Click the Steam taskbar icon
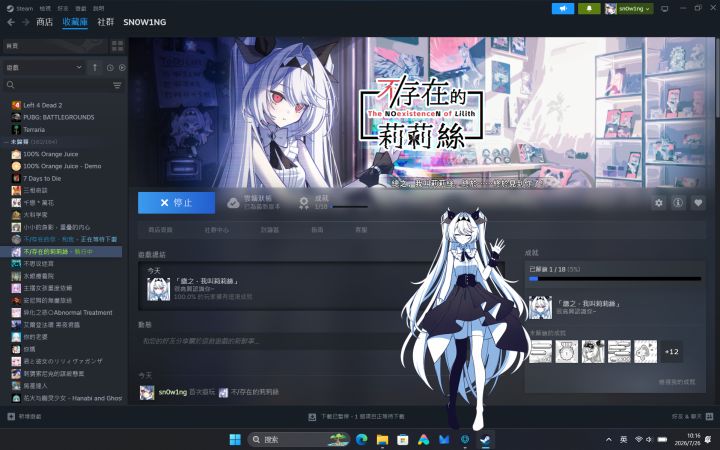 click(485, 439)
